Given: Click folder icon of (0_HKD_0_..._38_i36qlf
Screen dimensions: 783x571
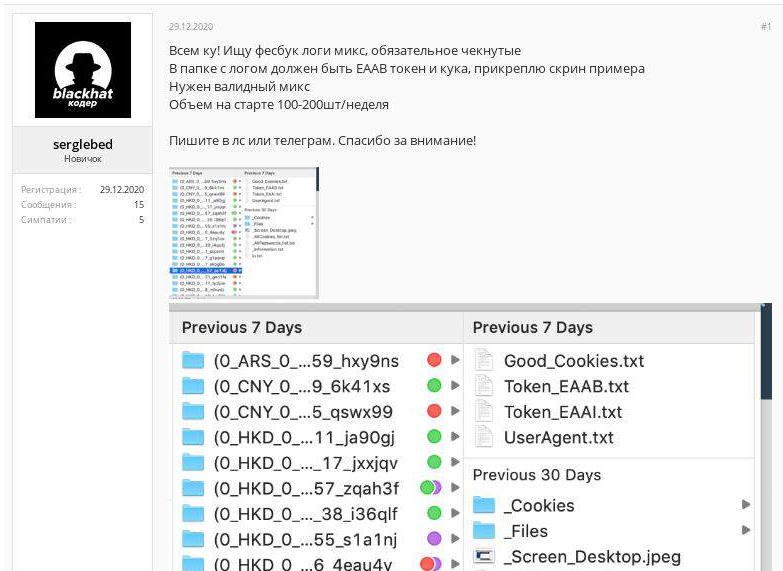Looking at the screenshot, I should 193,513.
